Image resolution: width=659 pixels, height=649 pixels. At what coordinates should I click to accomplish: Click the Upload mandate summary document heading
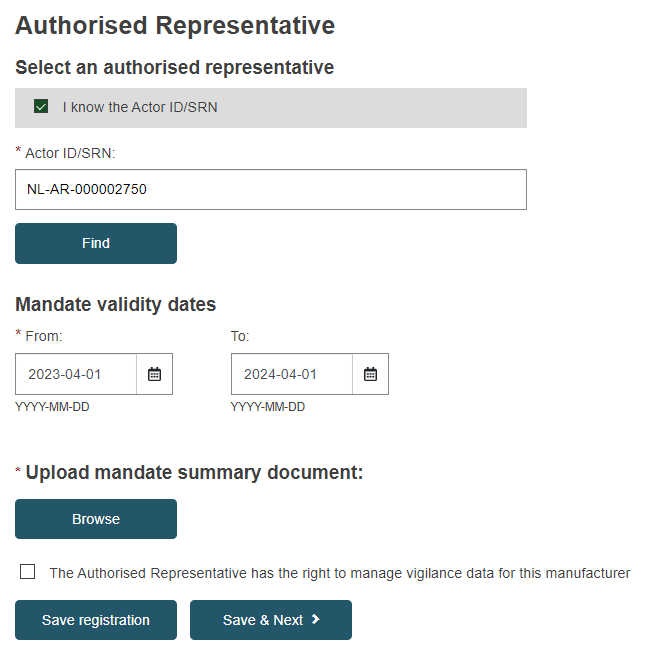tap(194, 472)
